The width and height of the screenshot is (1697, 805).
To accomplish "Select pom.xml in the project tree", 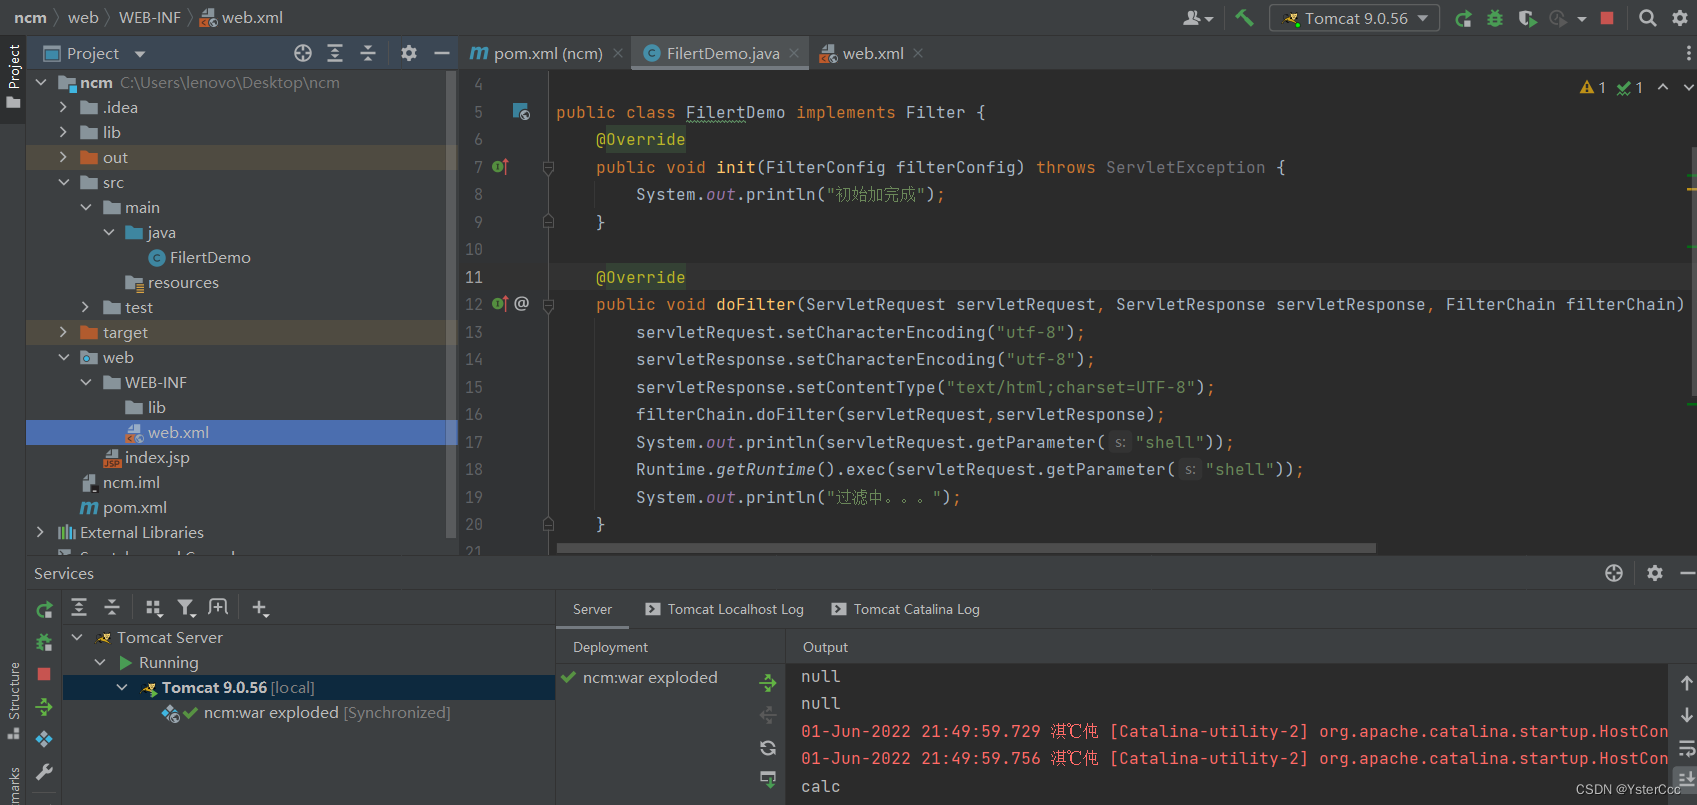I will (x=135, y=507).
